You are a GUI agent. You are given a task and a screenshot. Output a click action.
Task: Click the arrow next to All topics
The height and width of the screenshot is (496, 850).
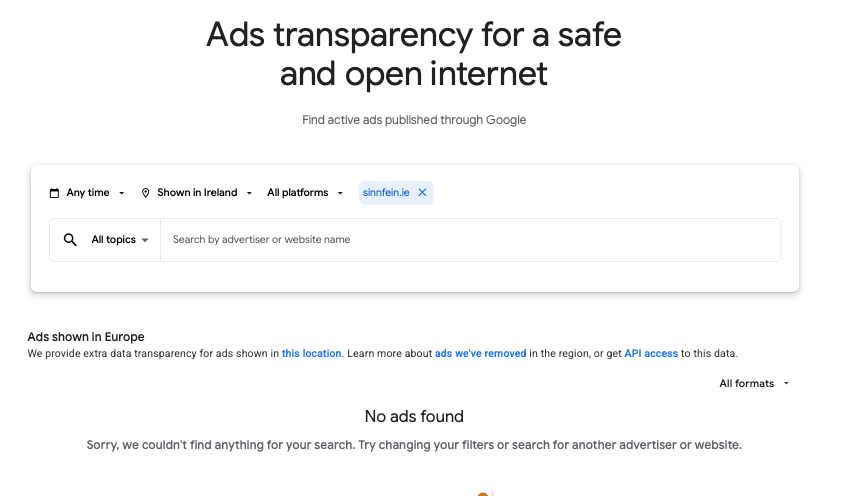click(145, 240)
